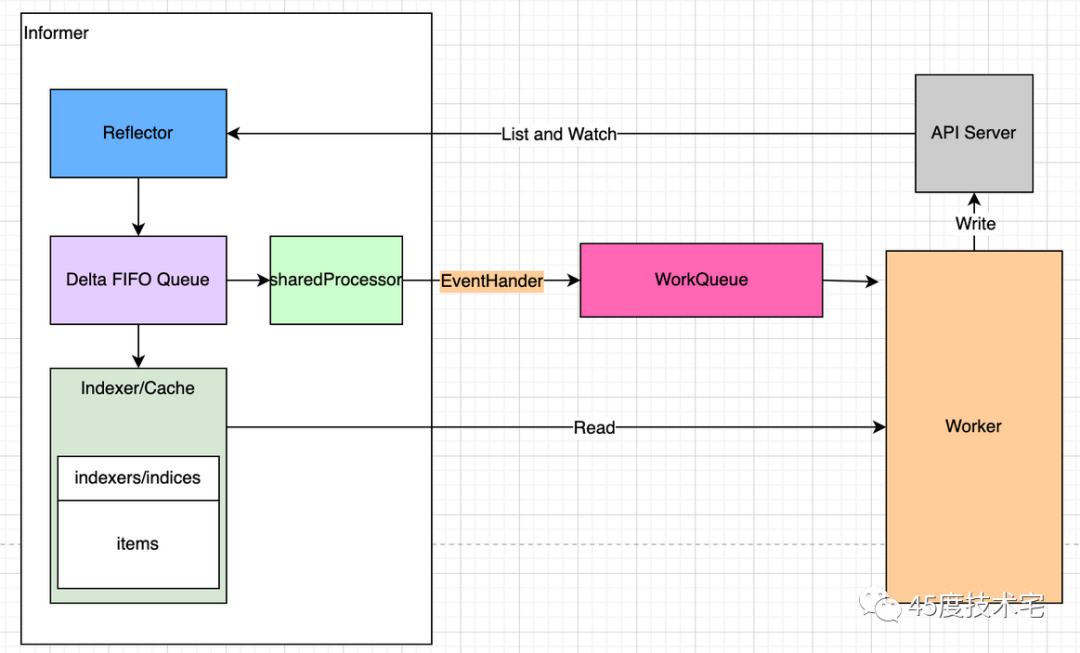The image size is (1080, 653).
Task: Select the gray API Server box
Action: [x=974, y=133]
